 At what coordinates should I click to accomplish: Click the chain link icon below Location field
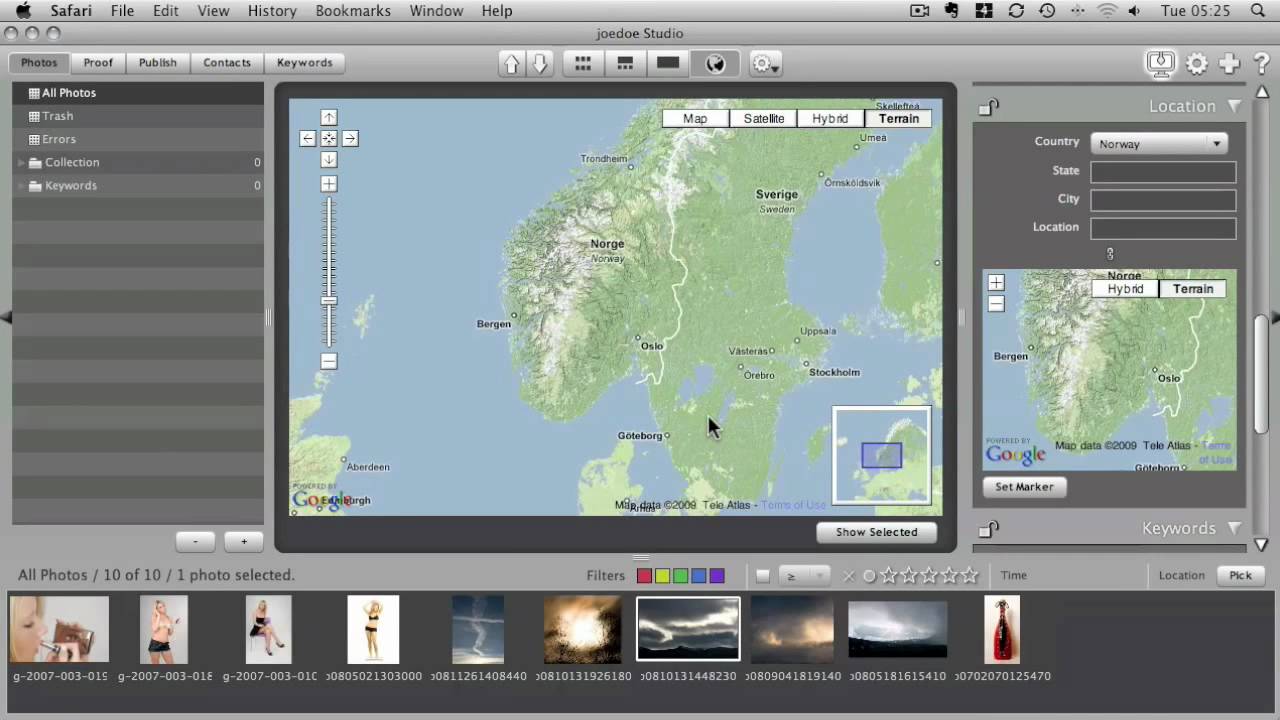tap(1110, 254)
